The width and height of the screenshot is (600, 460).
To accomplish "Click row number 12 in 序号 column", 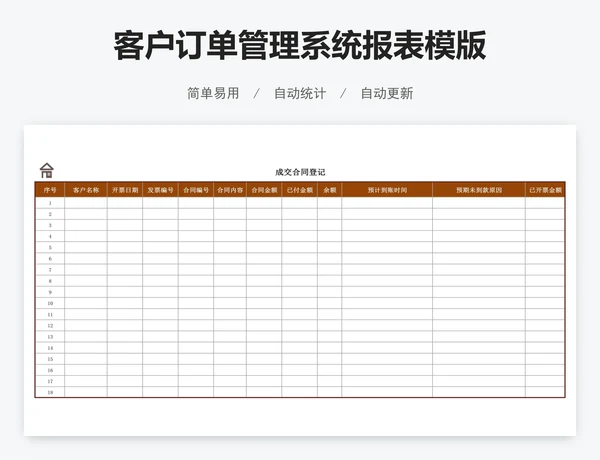I will 50,326.
